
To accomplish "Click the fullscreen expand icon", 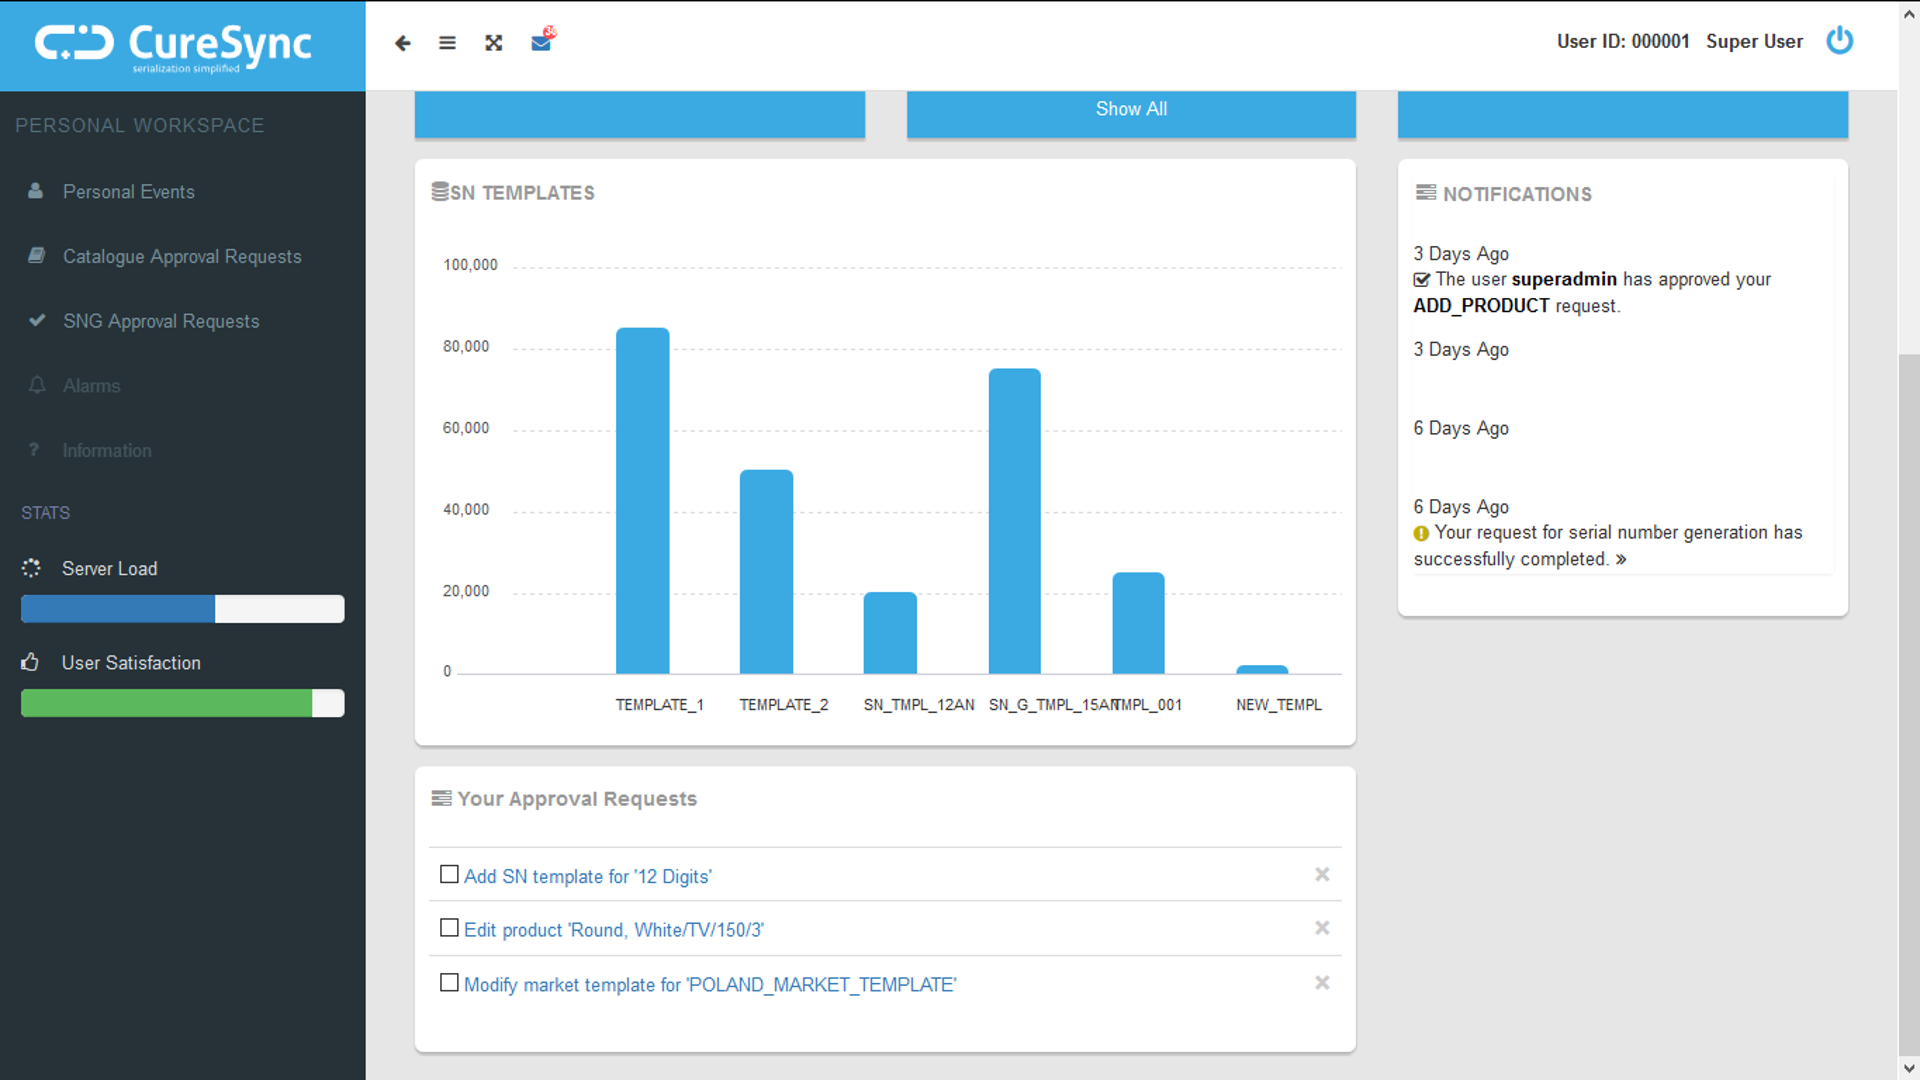I will 494,43.
